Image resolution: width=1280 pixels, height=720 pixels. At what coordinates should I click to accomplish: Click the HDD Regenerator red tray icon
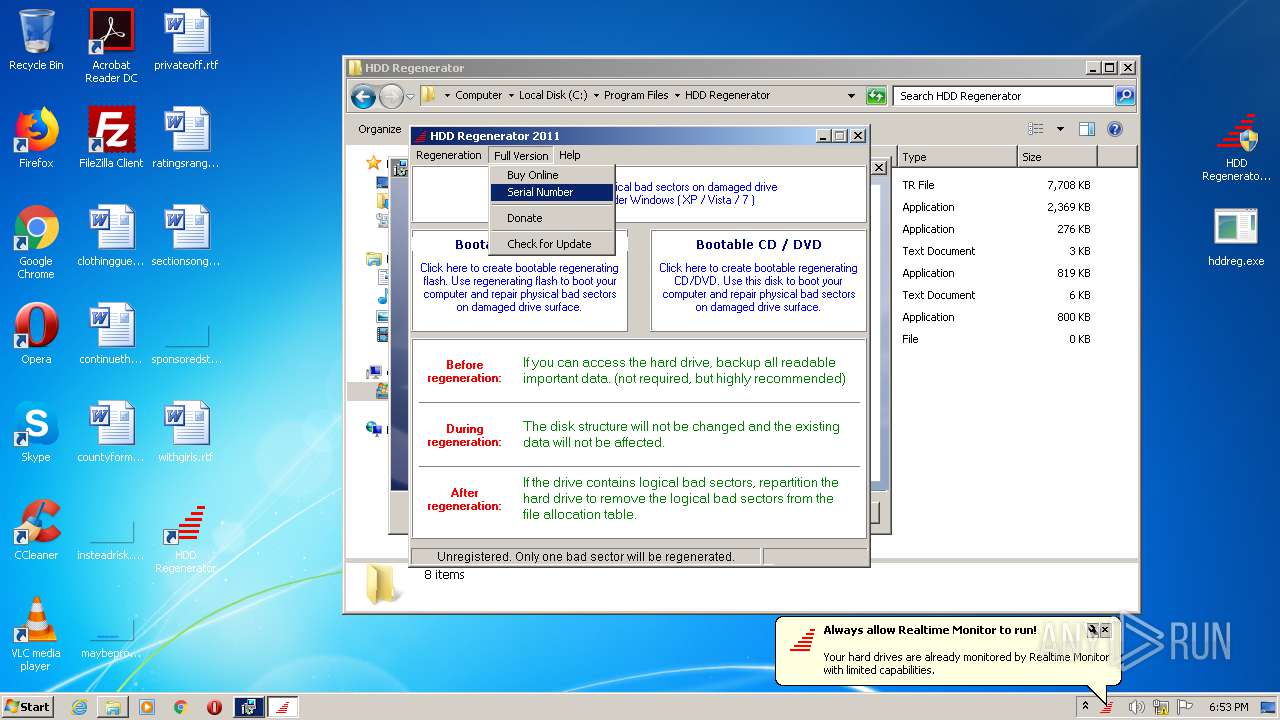point(1108,707)
